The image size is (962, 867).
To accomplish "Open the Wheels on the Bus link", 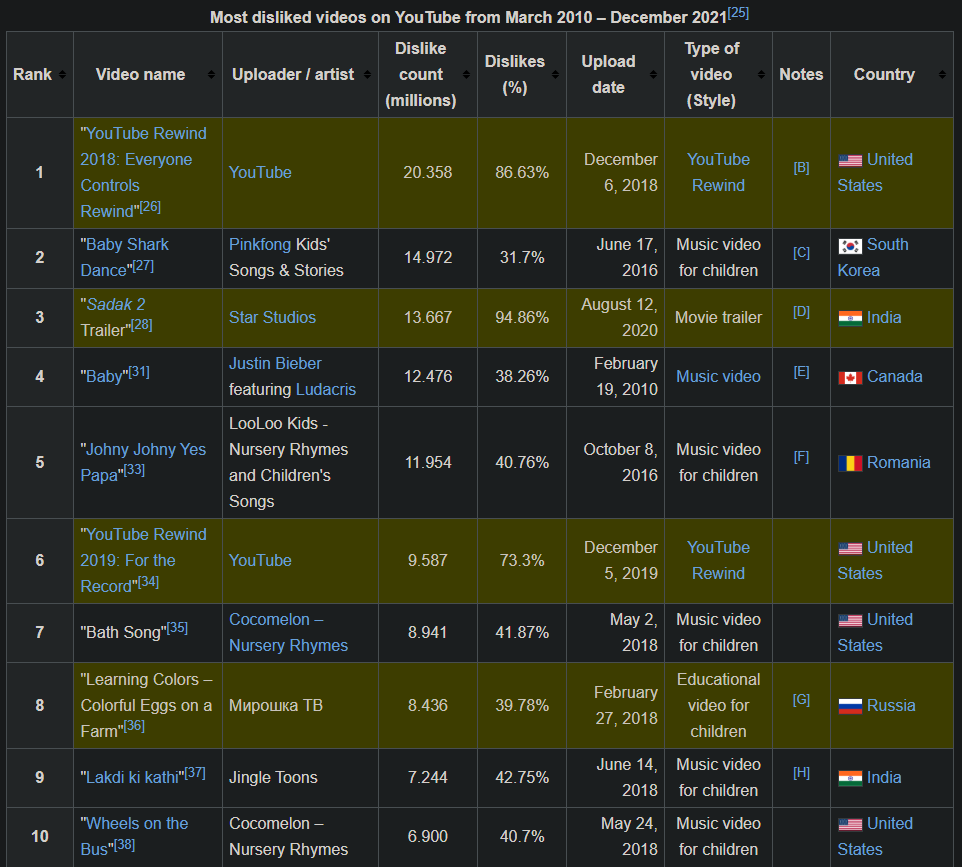I will [134, 836].
